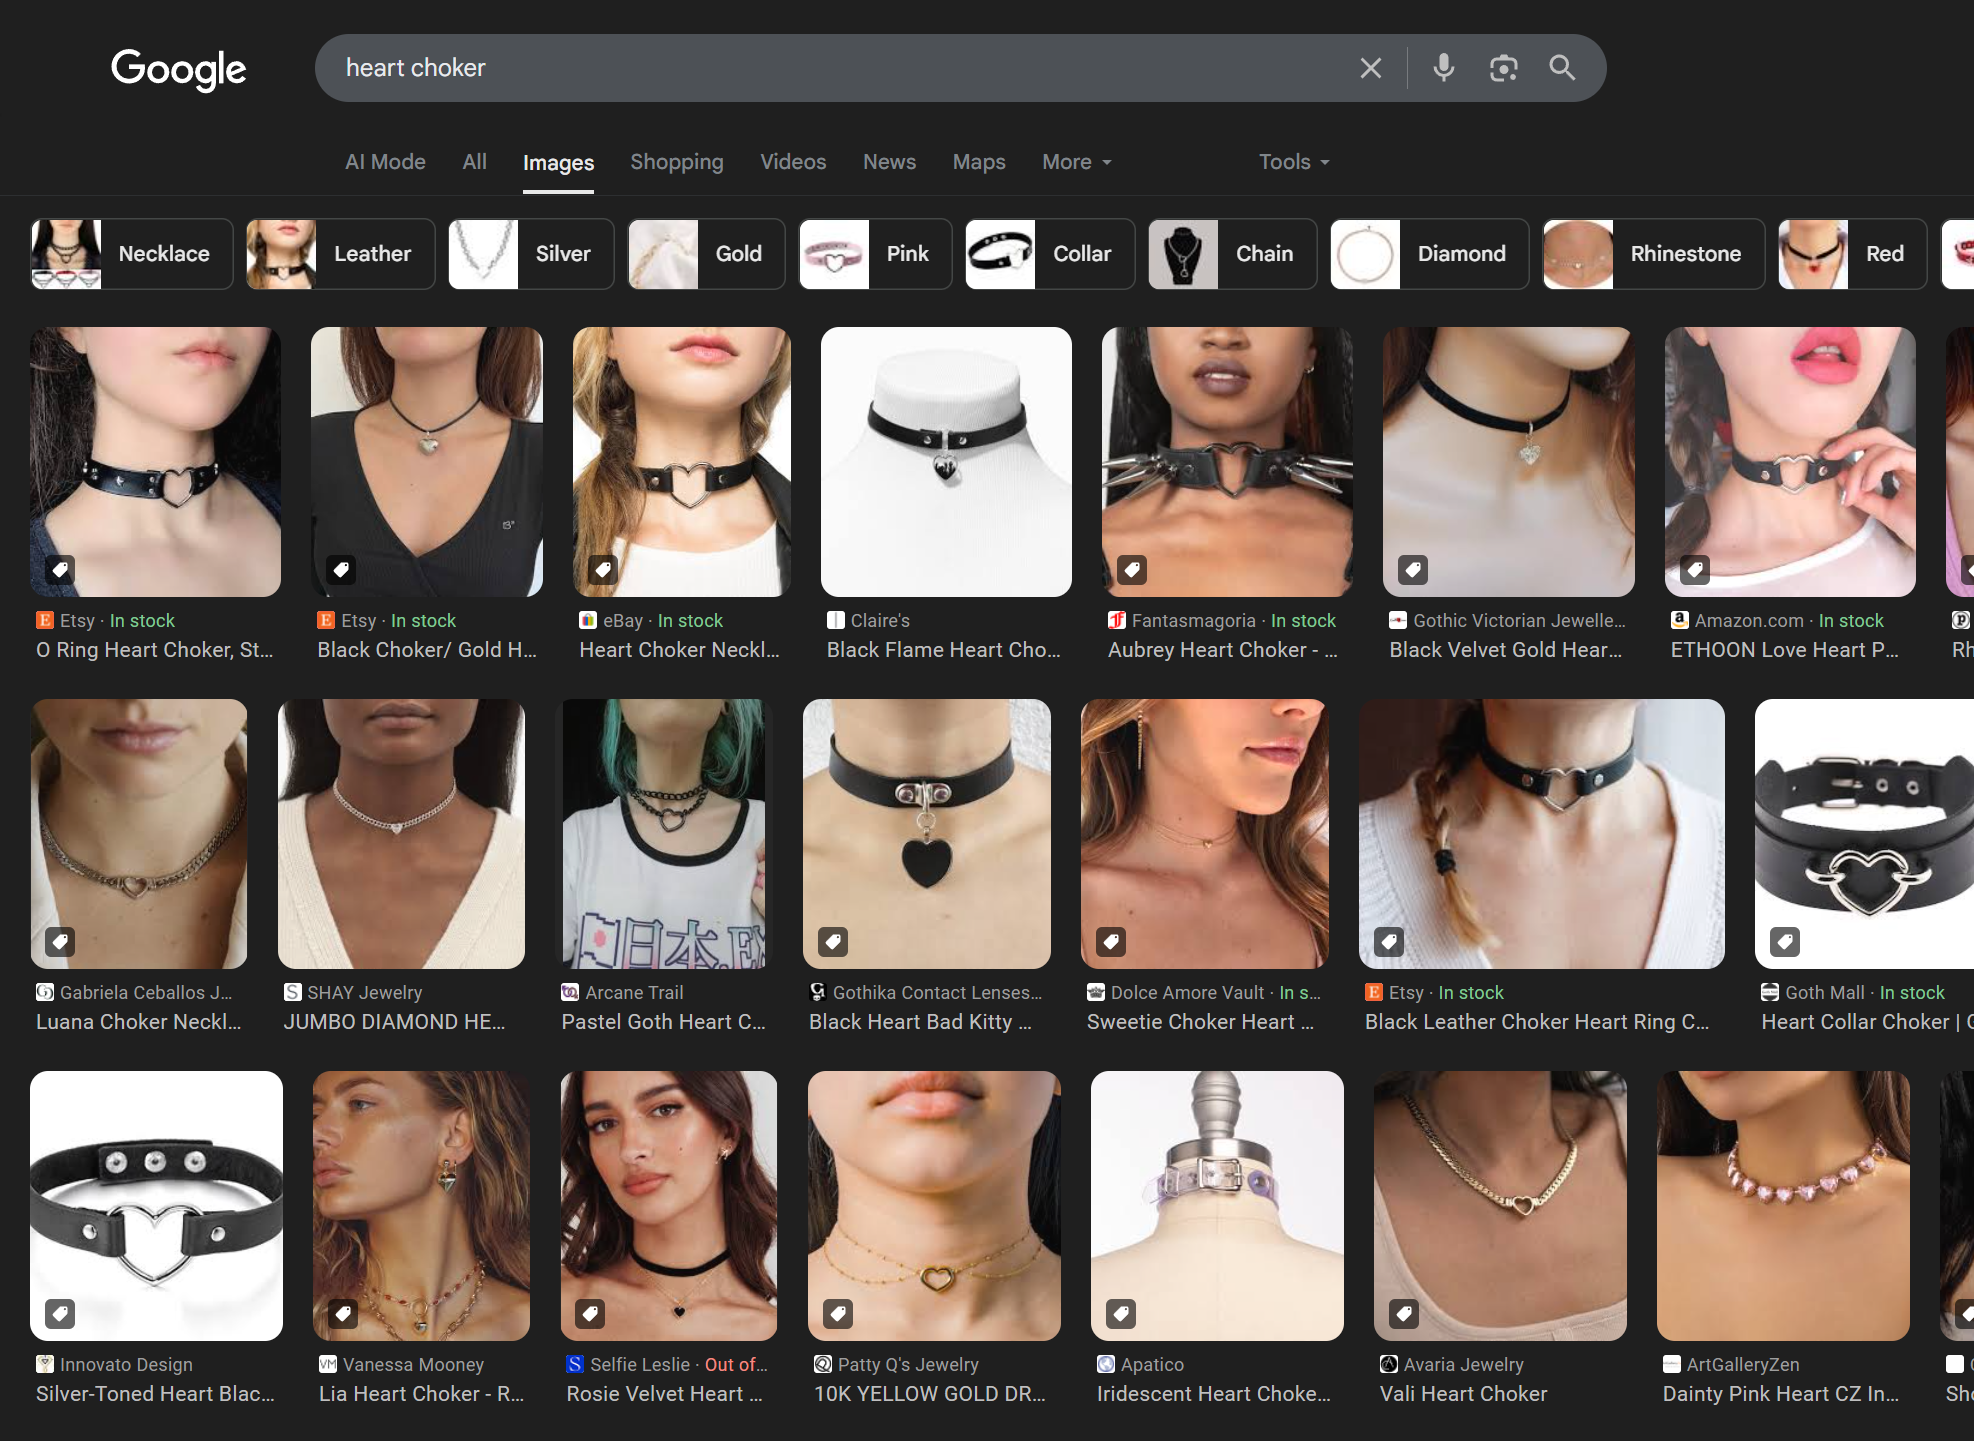Click product tag icon on Iridescent Heart Choker image
Image resolution: width=1974 pixels, height=1441 pixels.
(x=1121, y=1314)
